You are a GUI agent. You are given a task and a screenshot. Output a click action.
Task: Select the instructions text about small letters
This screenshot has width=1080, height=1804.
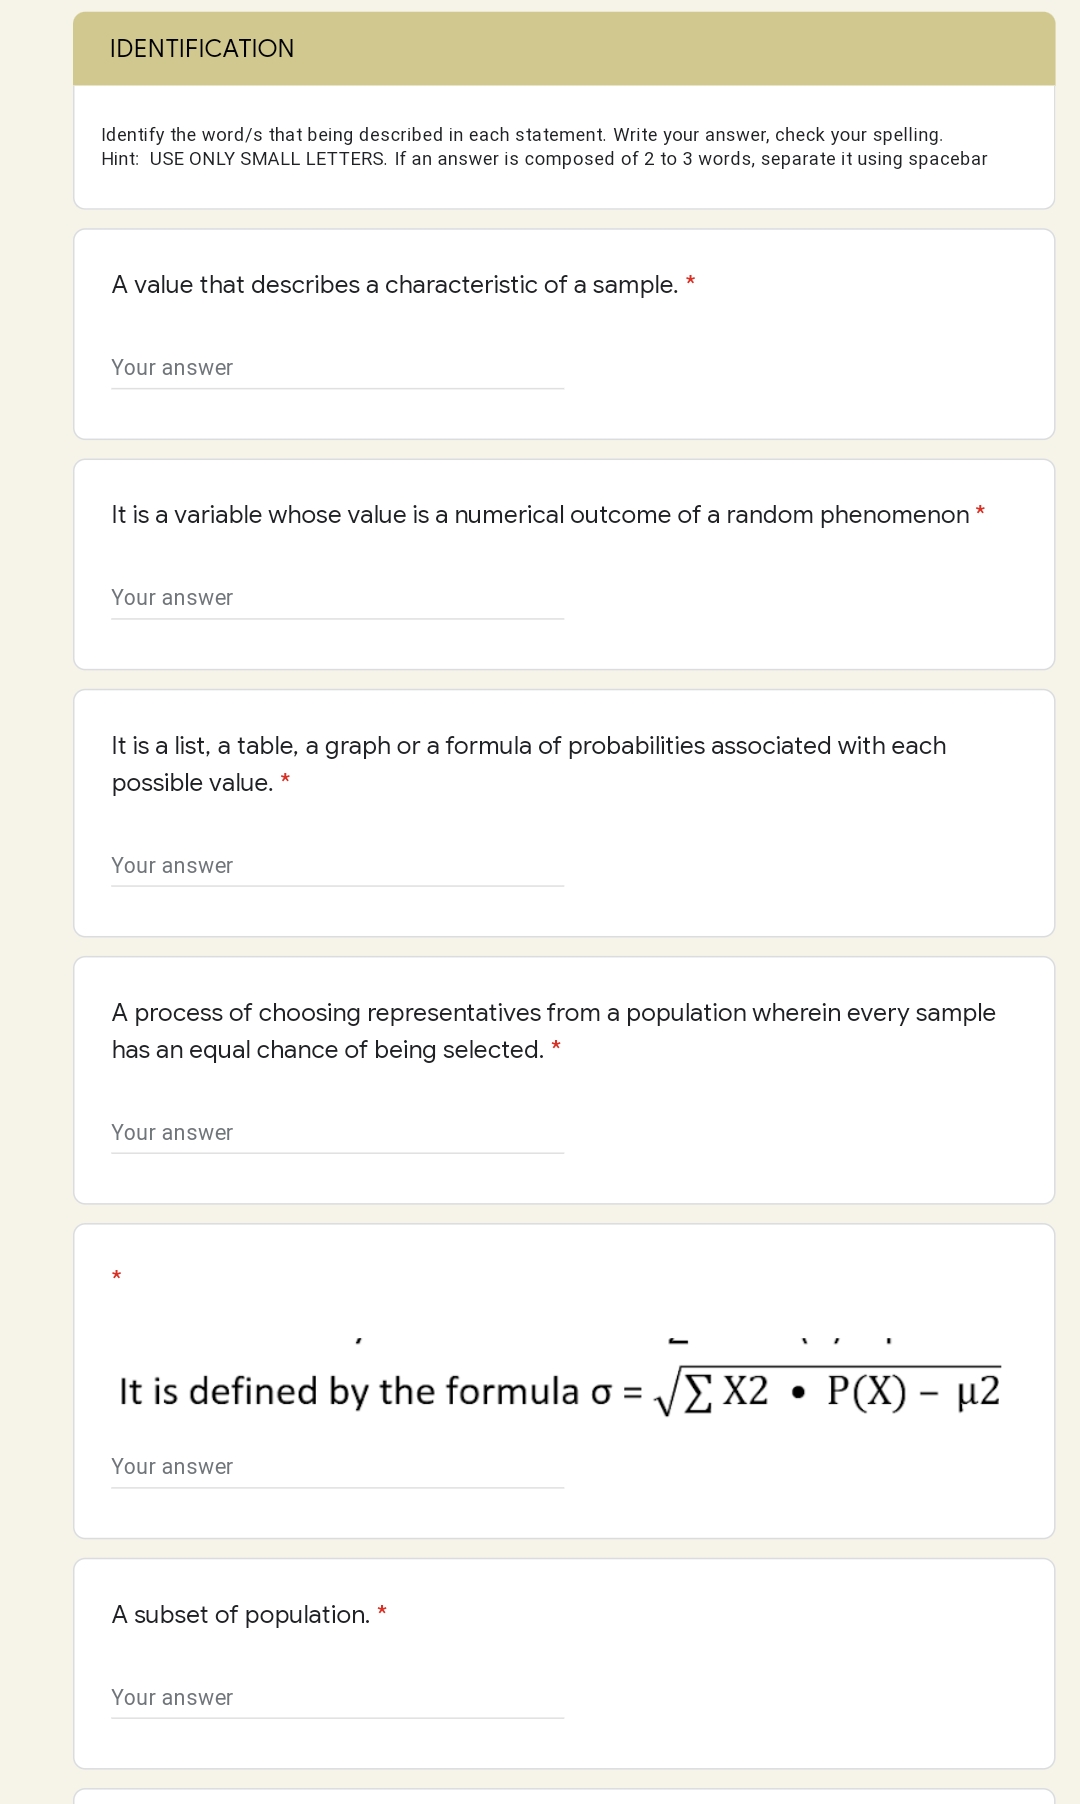pos(544,146)
